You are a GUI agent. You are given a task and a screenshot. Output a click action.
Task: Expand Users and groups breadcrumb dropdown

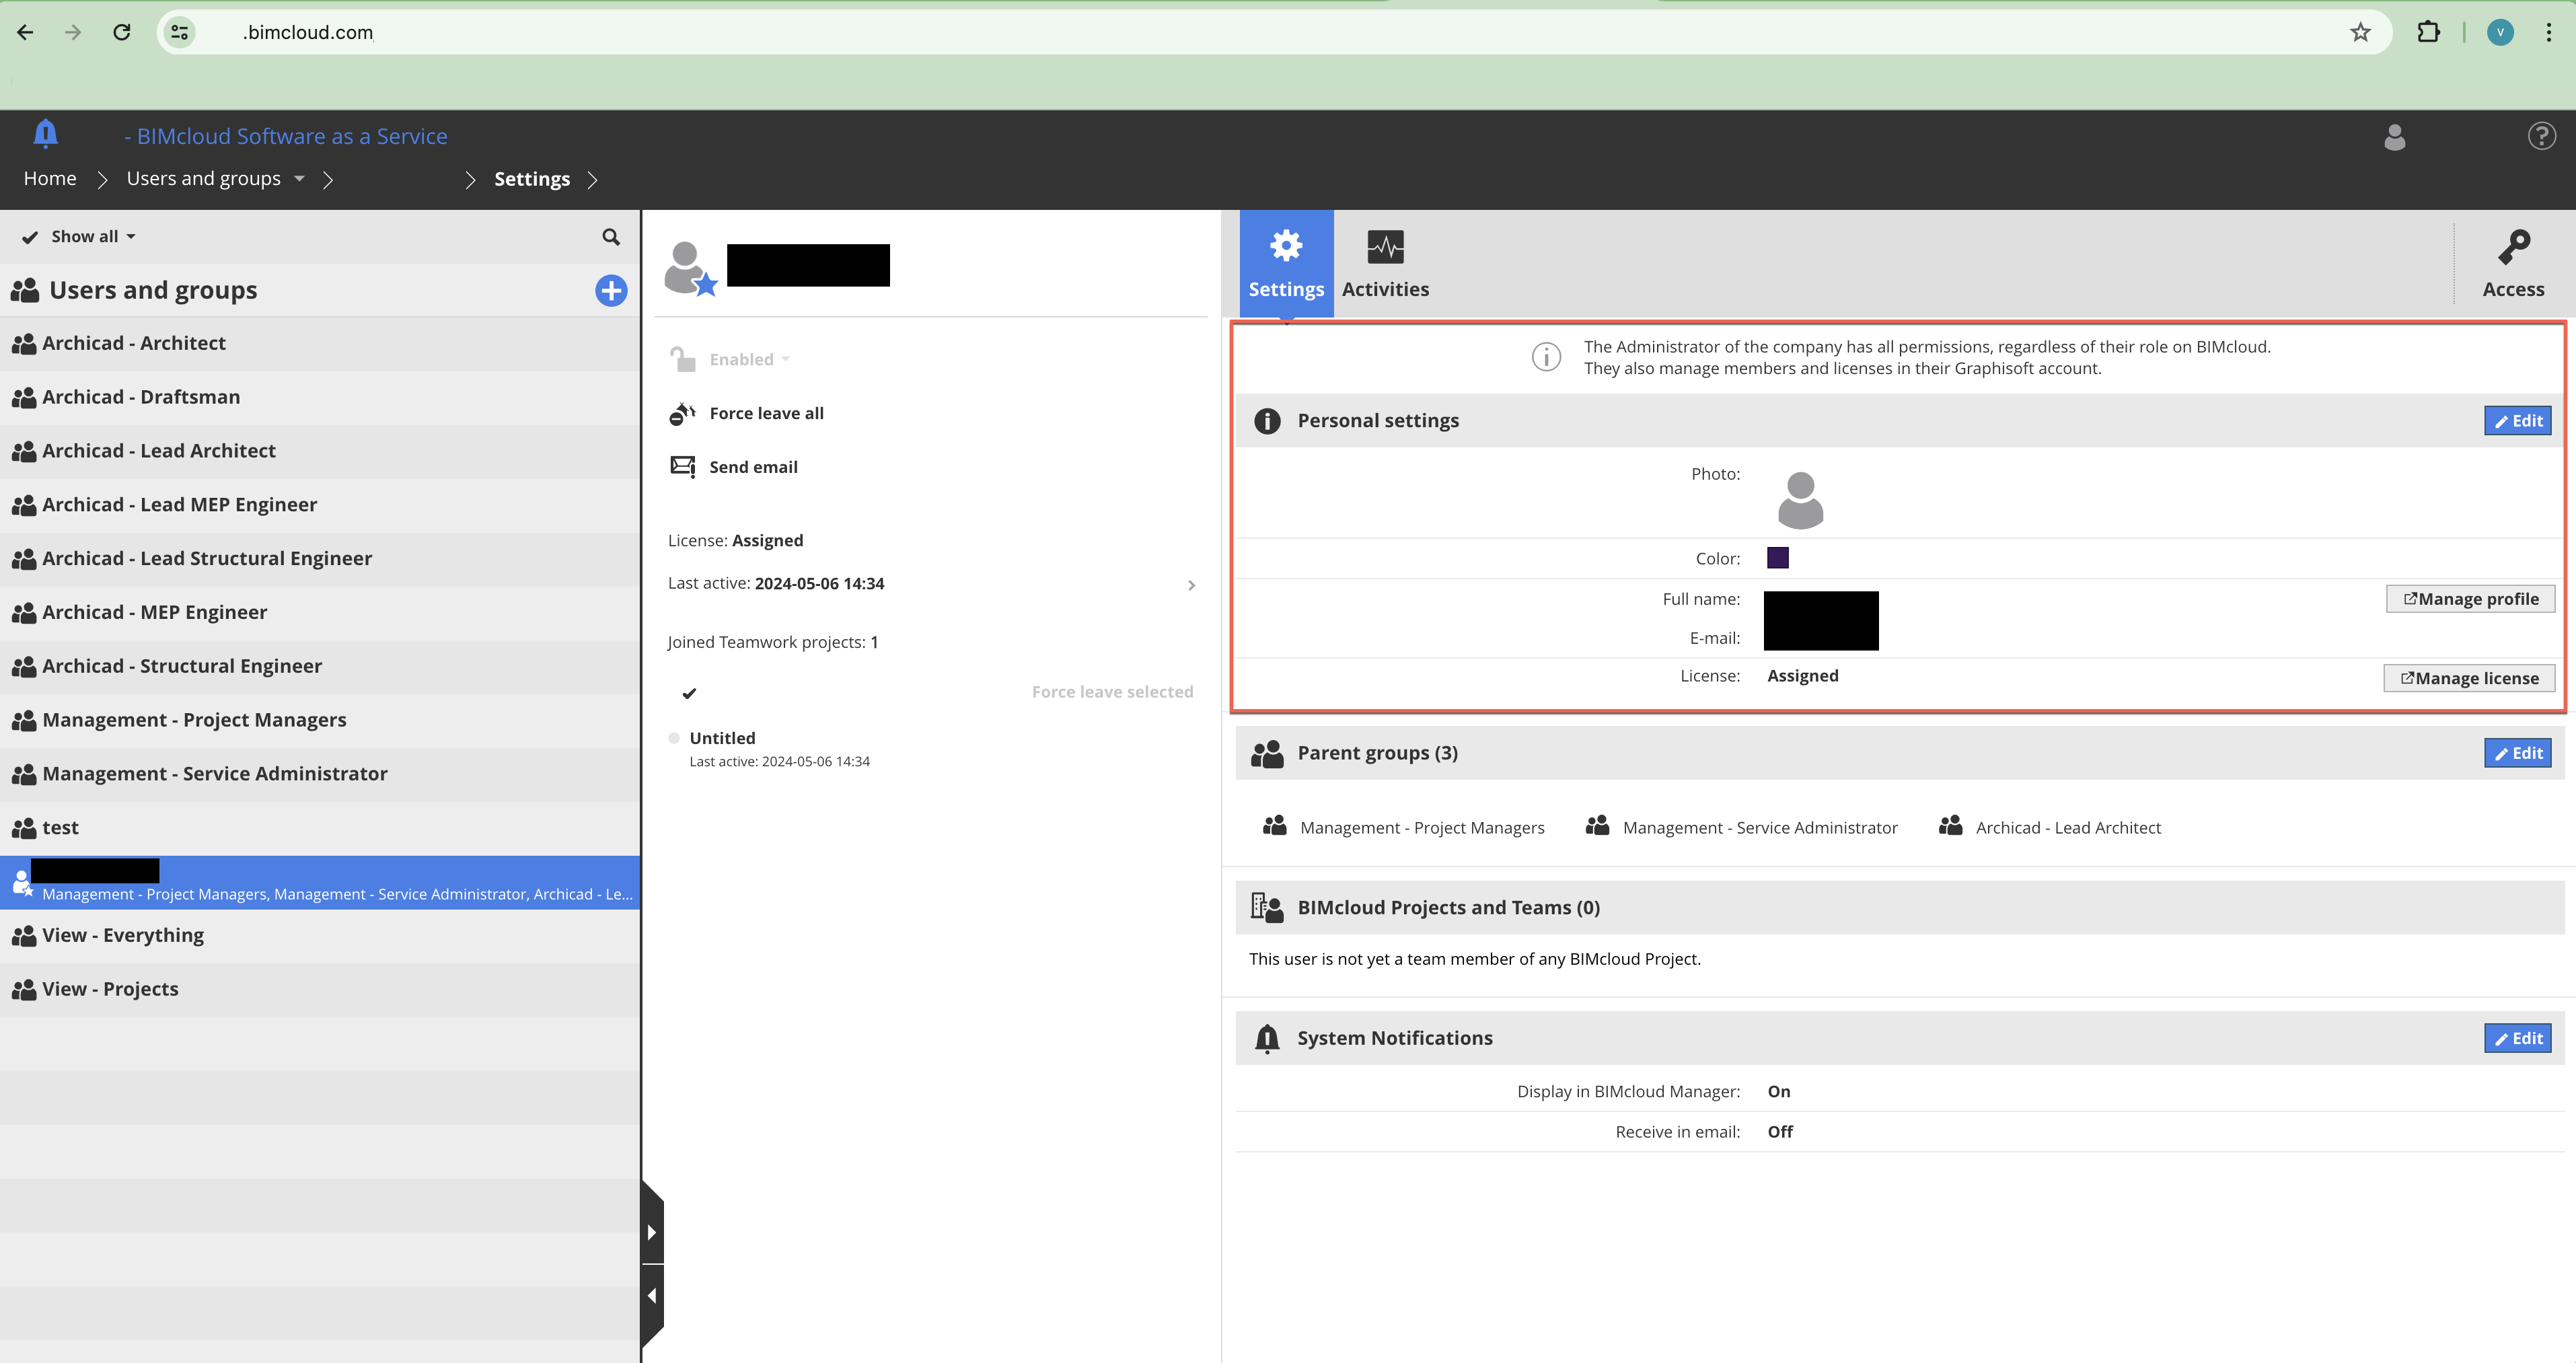coord(299,179)
